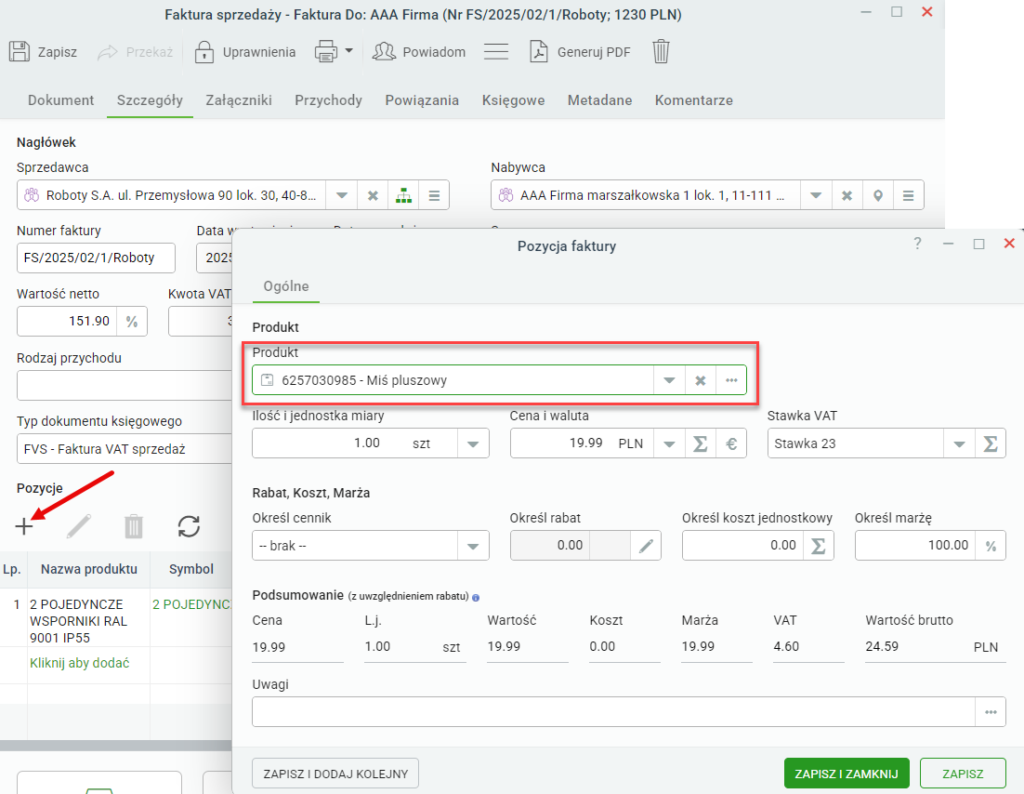Click unit cost sigma icon

818,546
